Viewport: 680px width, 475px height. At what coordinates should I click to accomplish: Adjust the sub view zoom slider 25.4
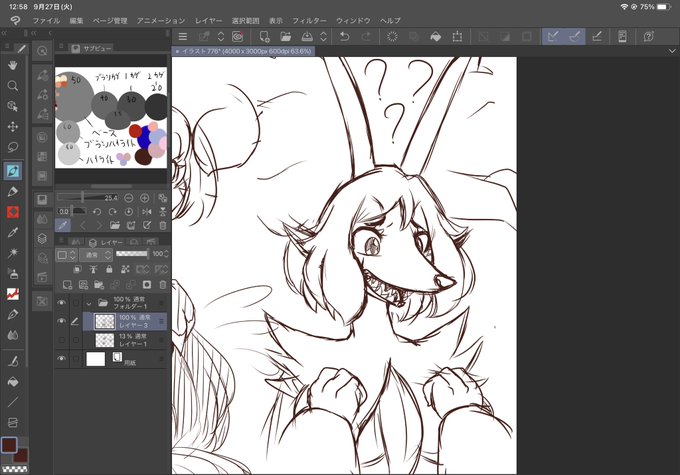[88, 198]
